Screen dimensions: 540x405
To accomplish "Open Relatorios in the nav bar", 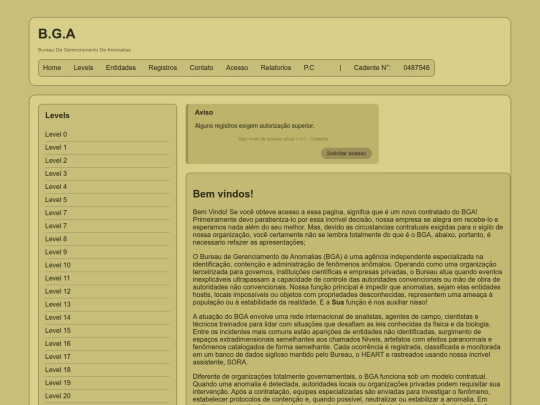I will [276, 68].
